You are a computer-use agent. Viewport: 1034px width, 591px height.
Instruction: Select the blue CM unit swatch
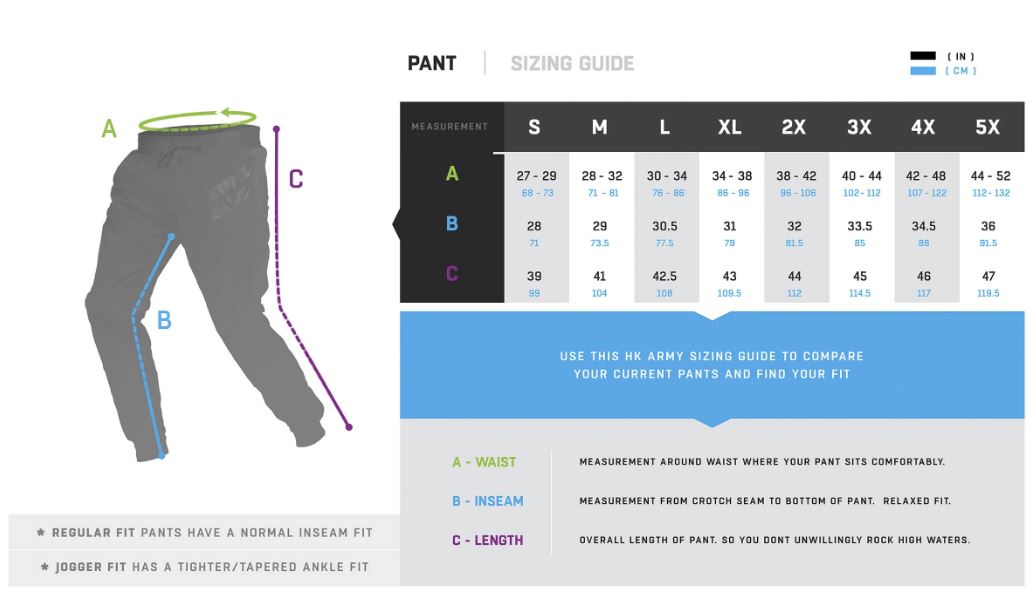coord(923,71)
